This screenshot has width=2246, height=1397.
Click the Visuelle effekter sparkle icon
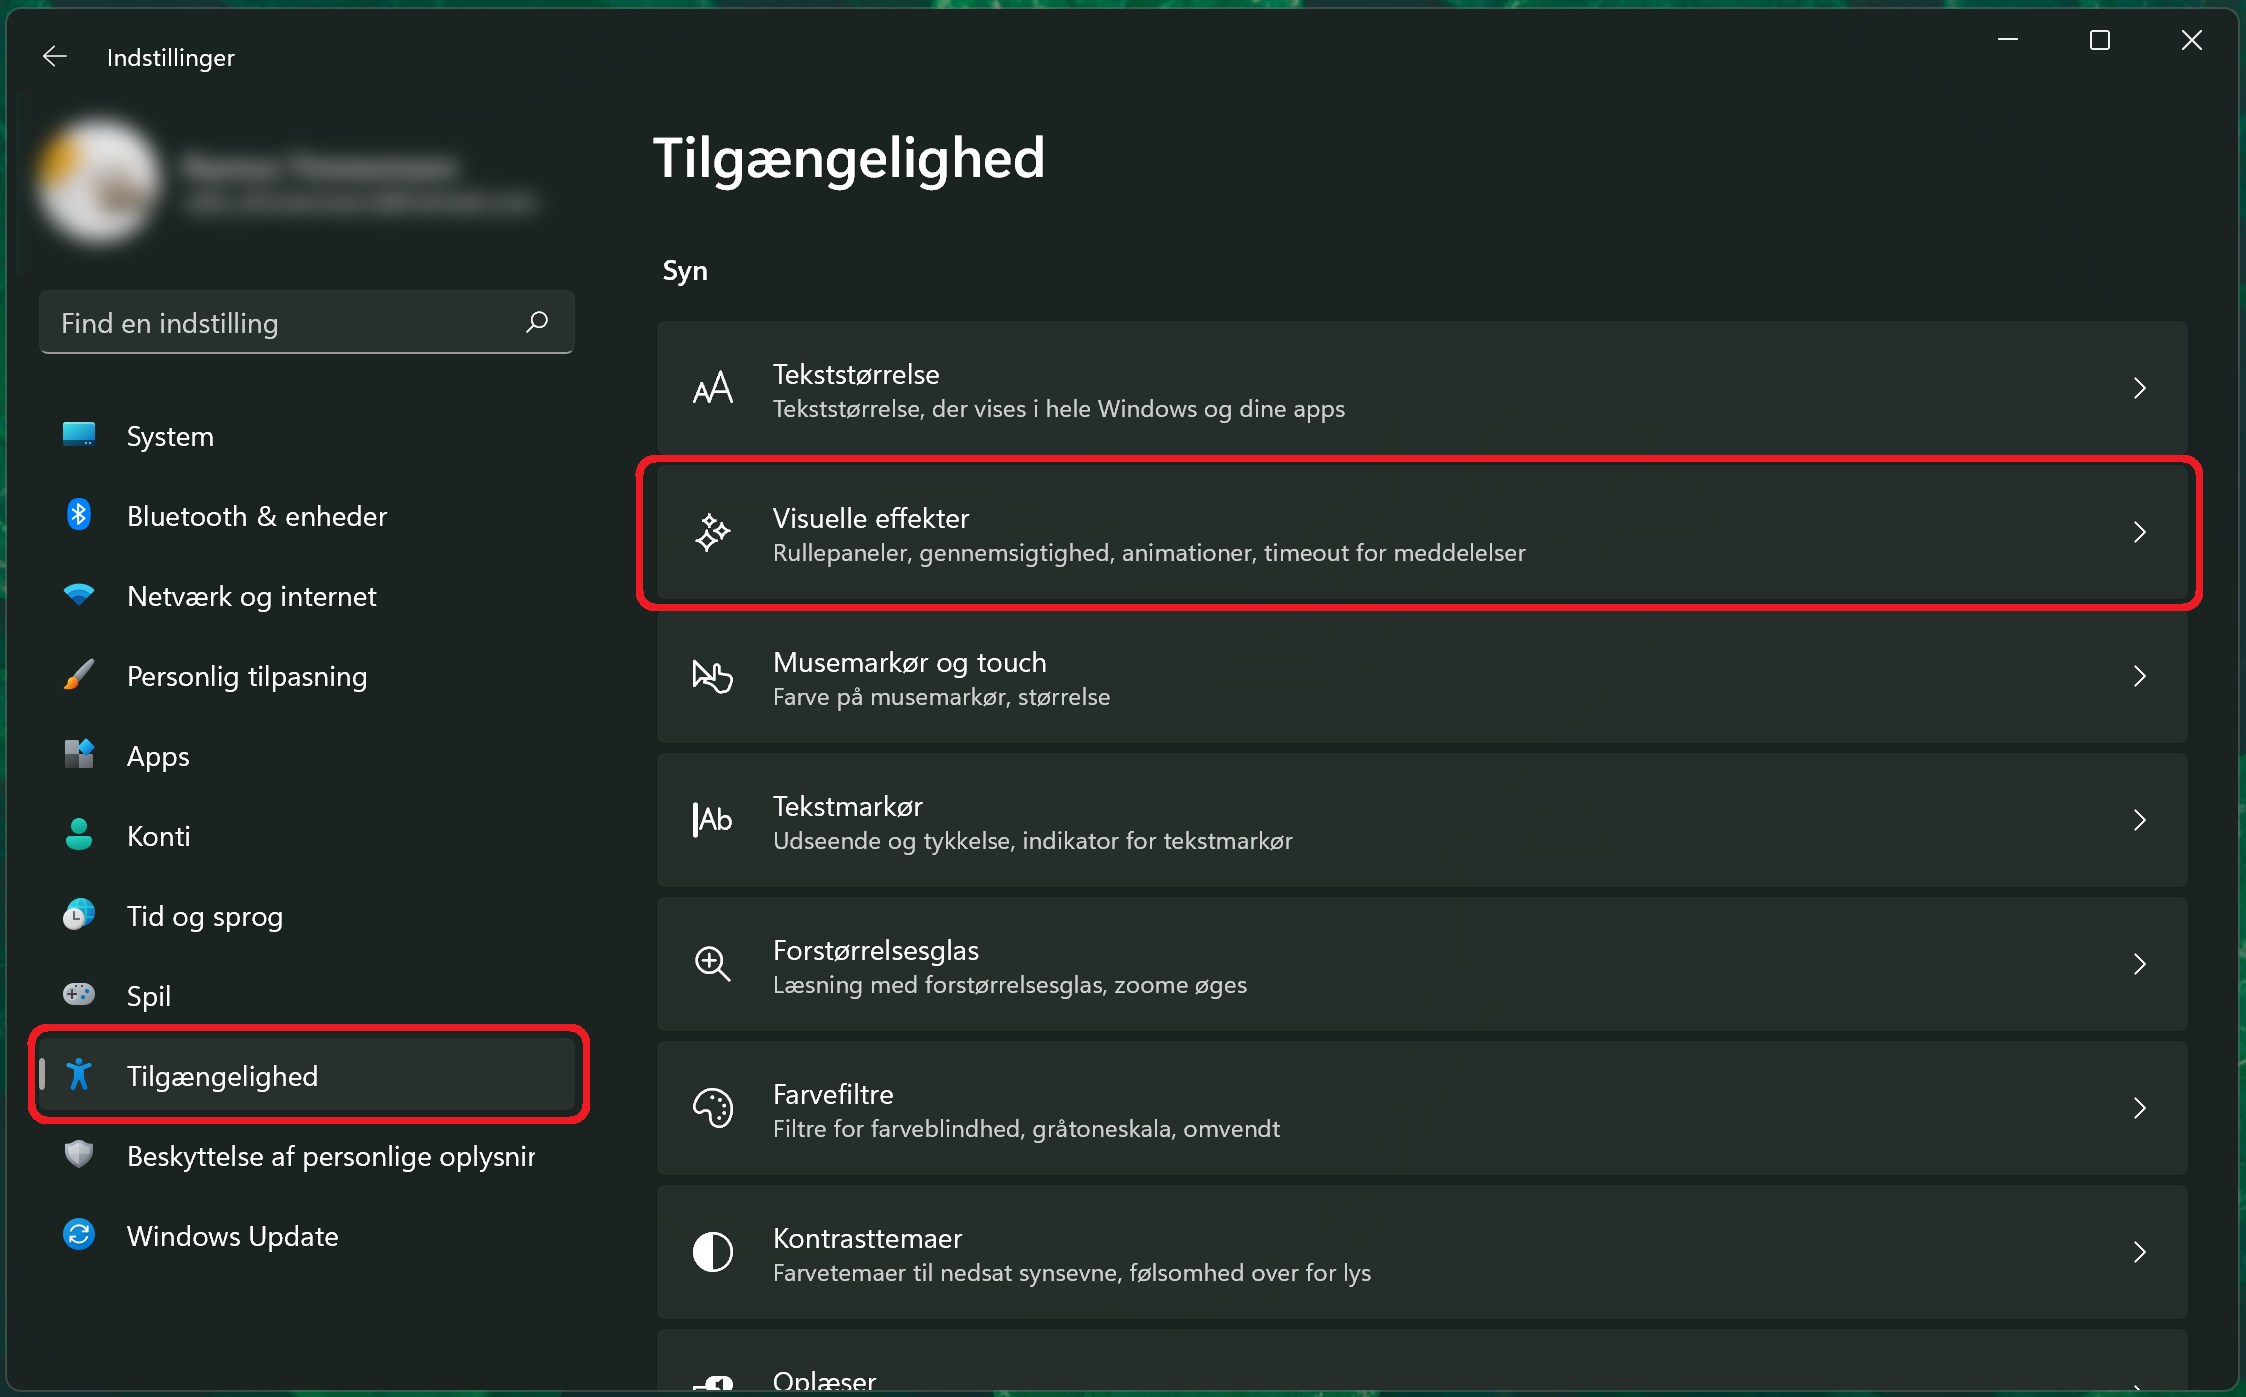click(713, 532)
